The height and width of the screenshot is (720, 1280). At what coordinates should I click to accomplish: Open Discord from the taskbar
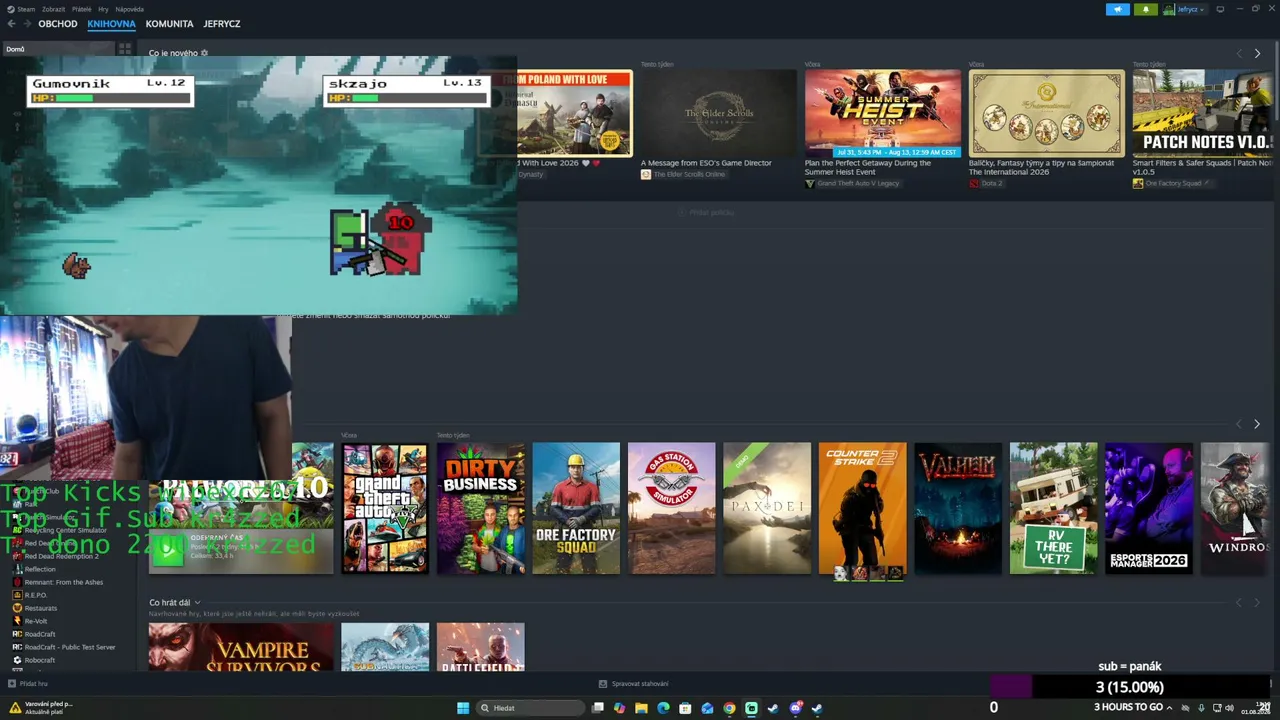pos(795,708)
